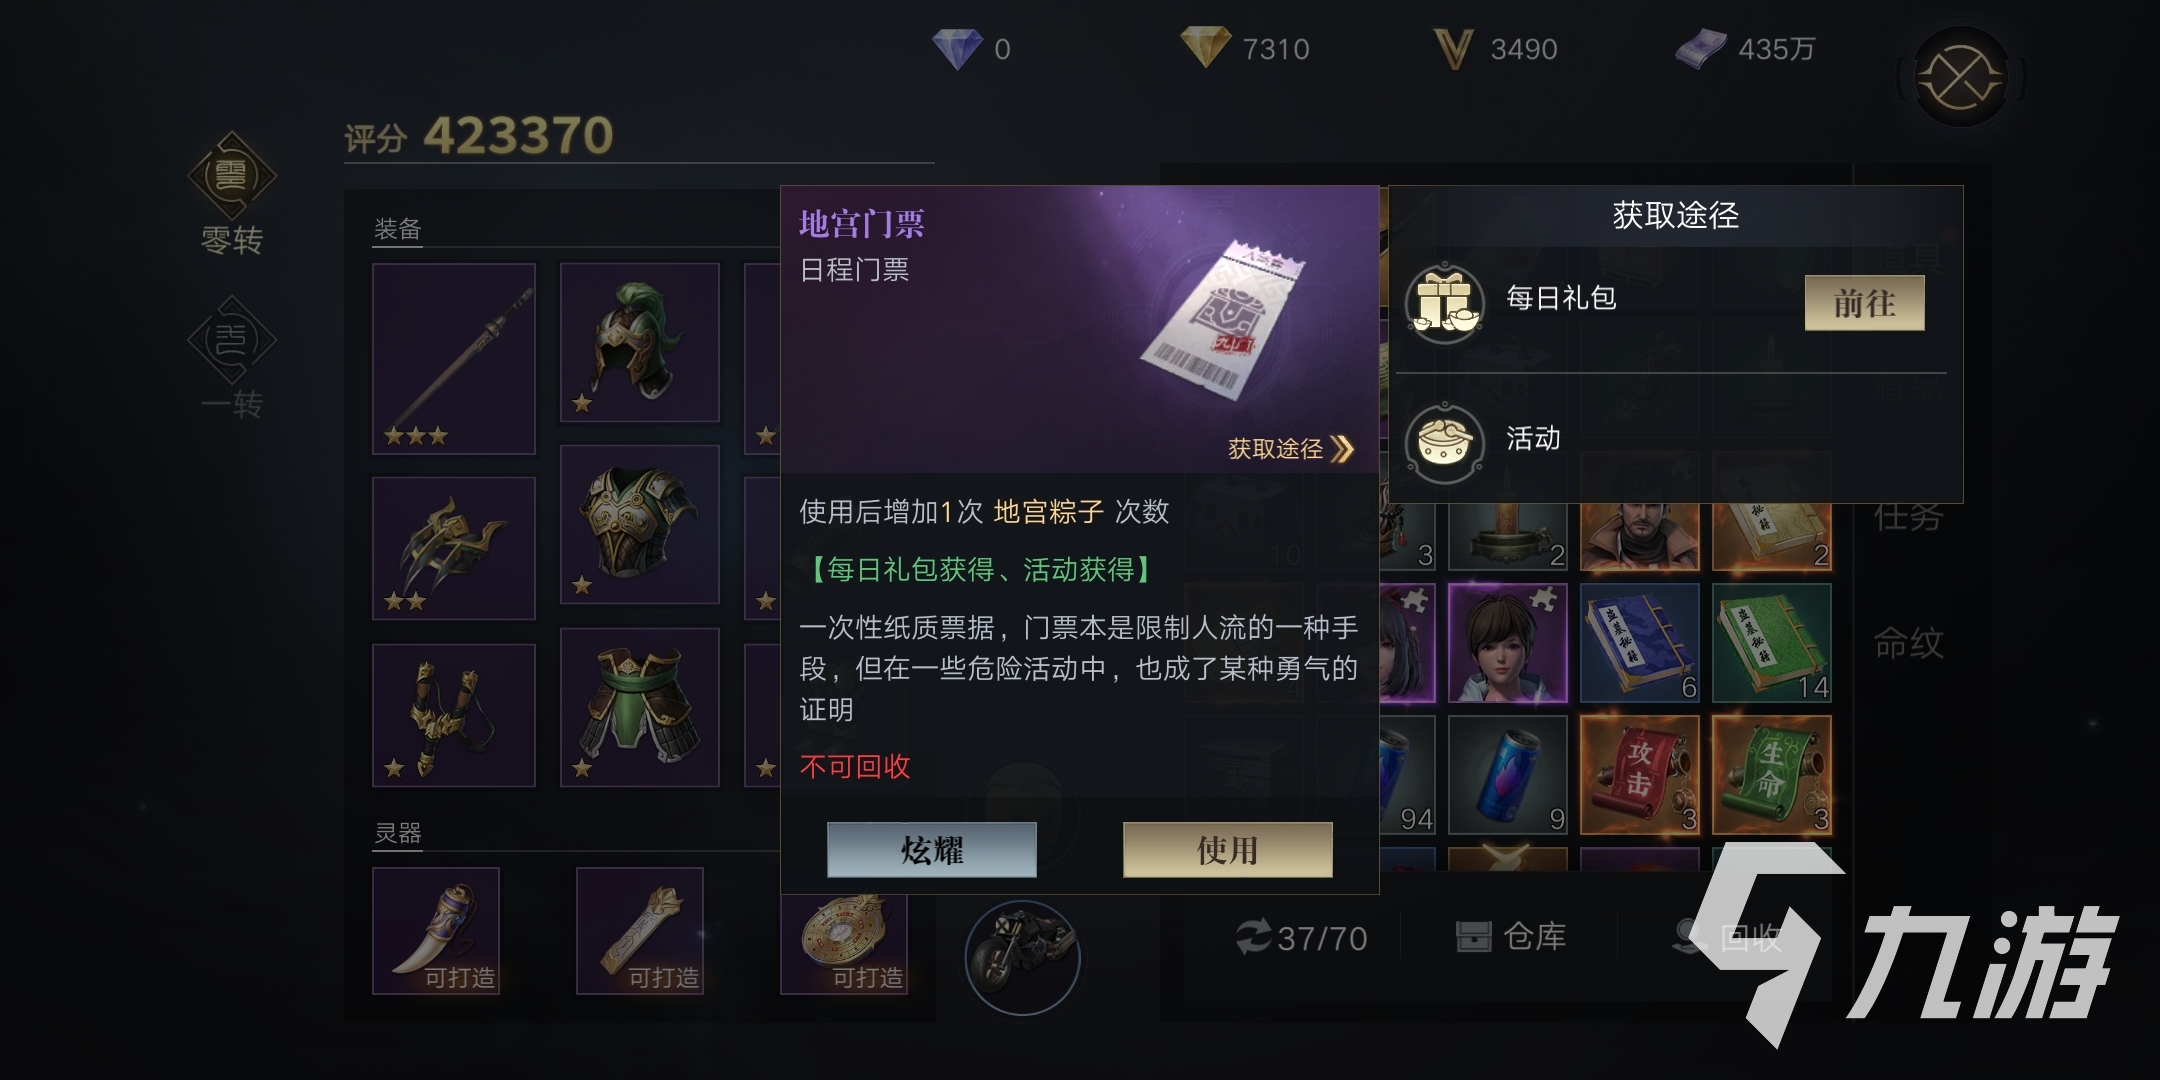Image resolution: width=2160 pixels, height=1080 pixels.
Task: Open the motorcycle mount icon
Action: (x=1022, y=957)
